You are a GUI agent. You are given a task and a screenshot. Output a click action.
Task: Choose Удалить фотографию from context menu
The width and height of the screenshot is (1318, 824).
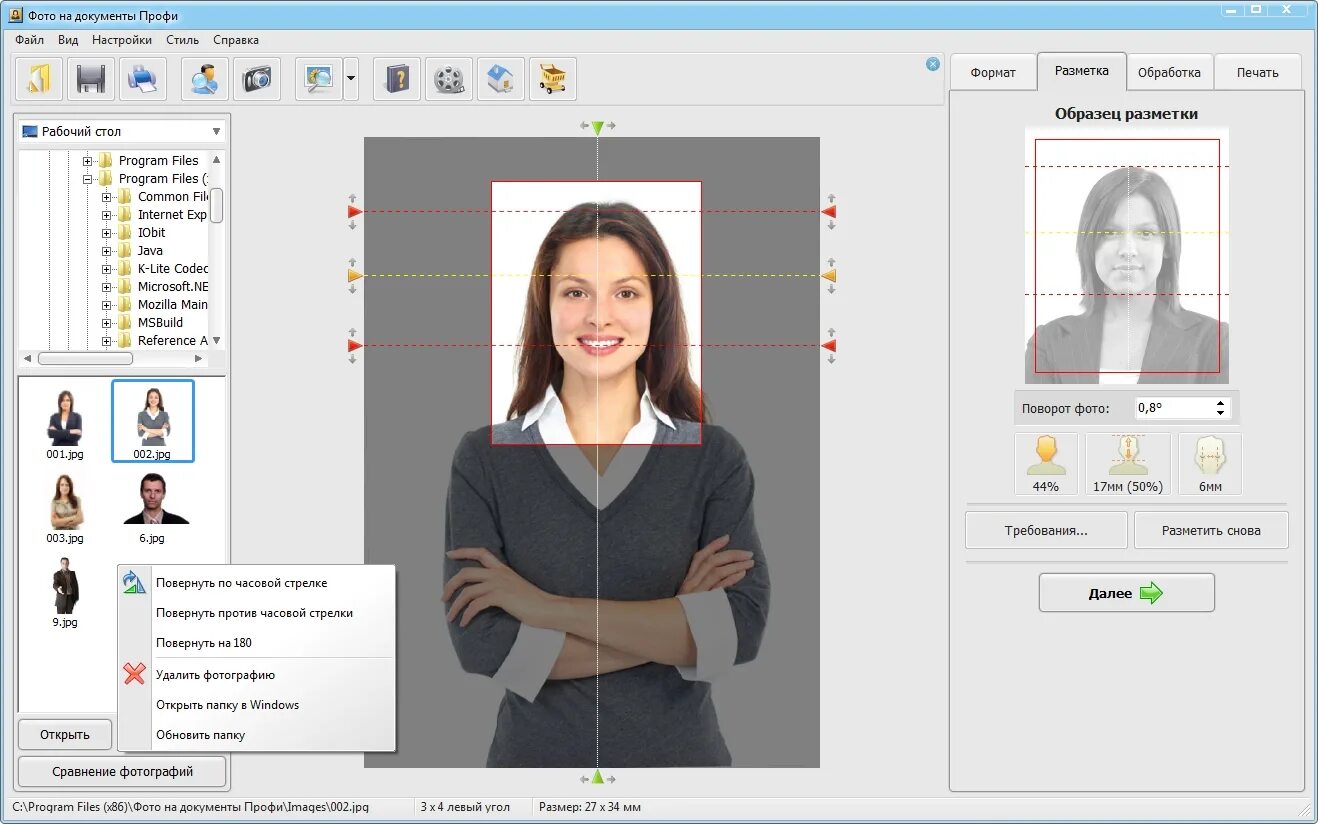pos(257,675)
